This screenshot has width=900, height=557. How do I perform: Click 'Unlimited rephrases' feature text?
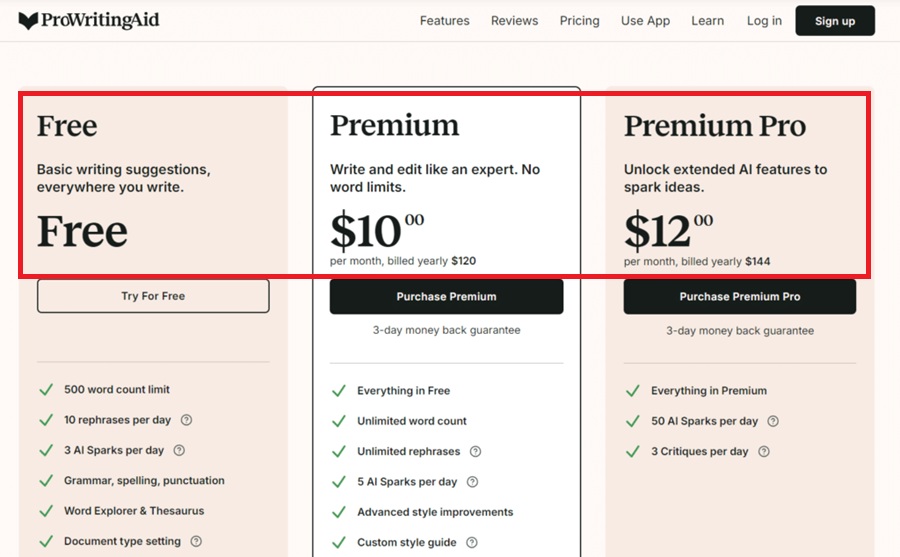click(409, 451)
